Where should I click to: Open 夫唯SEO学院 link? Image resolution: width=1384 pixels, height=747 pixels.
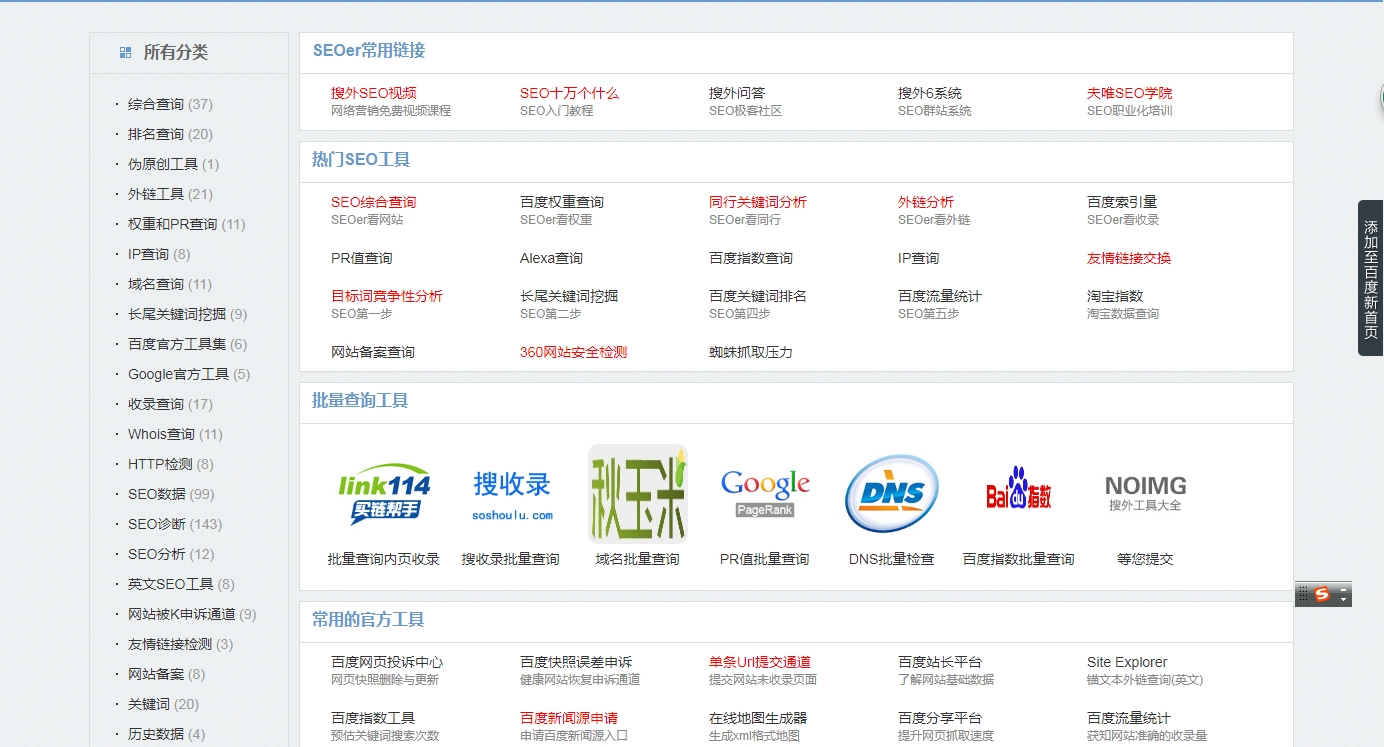[1130, 93]
